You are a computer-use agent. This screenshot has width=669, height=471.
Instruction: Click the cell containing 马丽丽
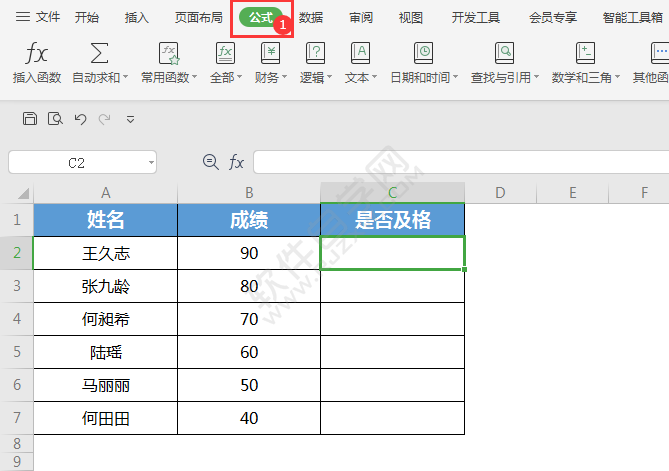click(x=105, y=385)
